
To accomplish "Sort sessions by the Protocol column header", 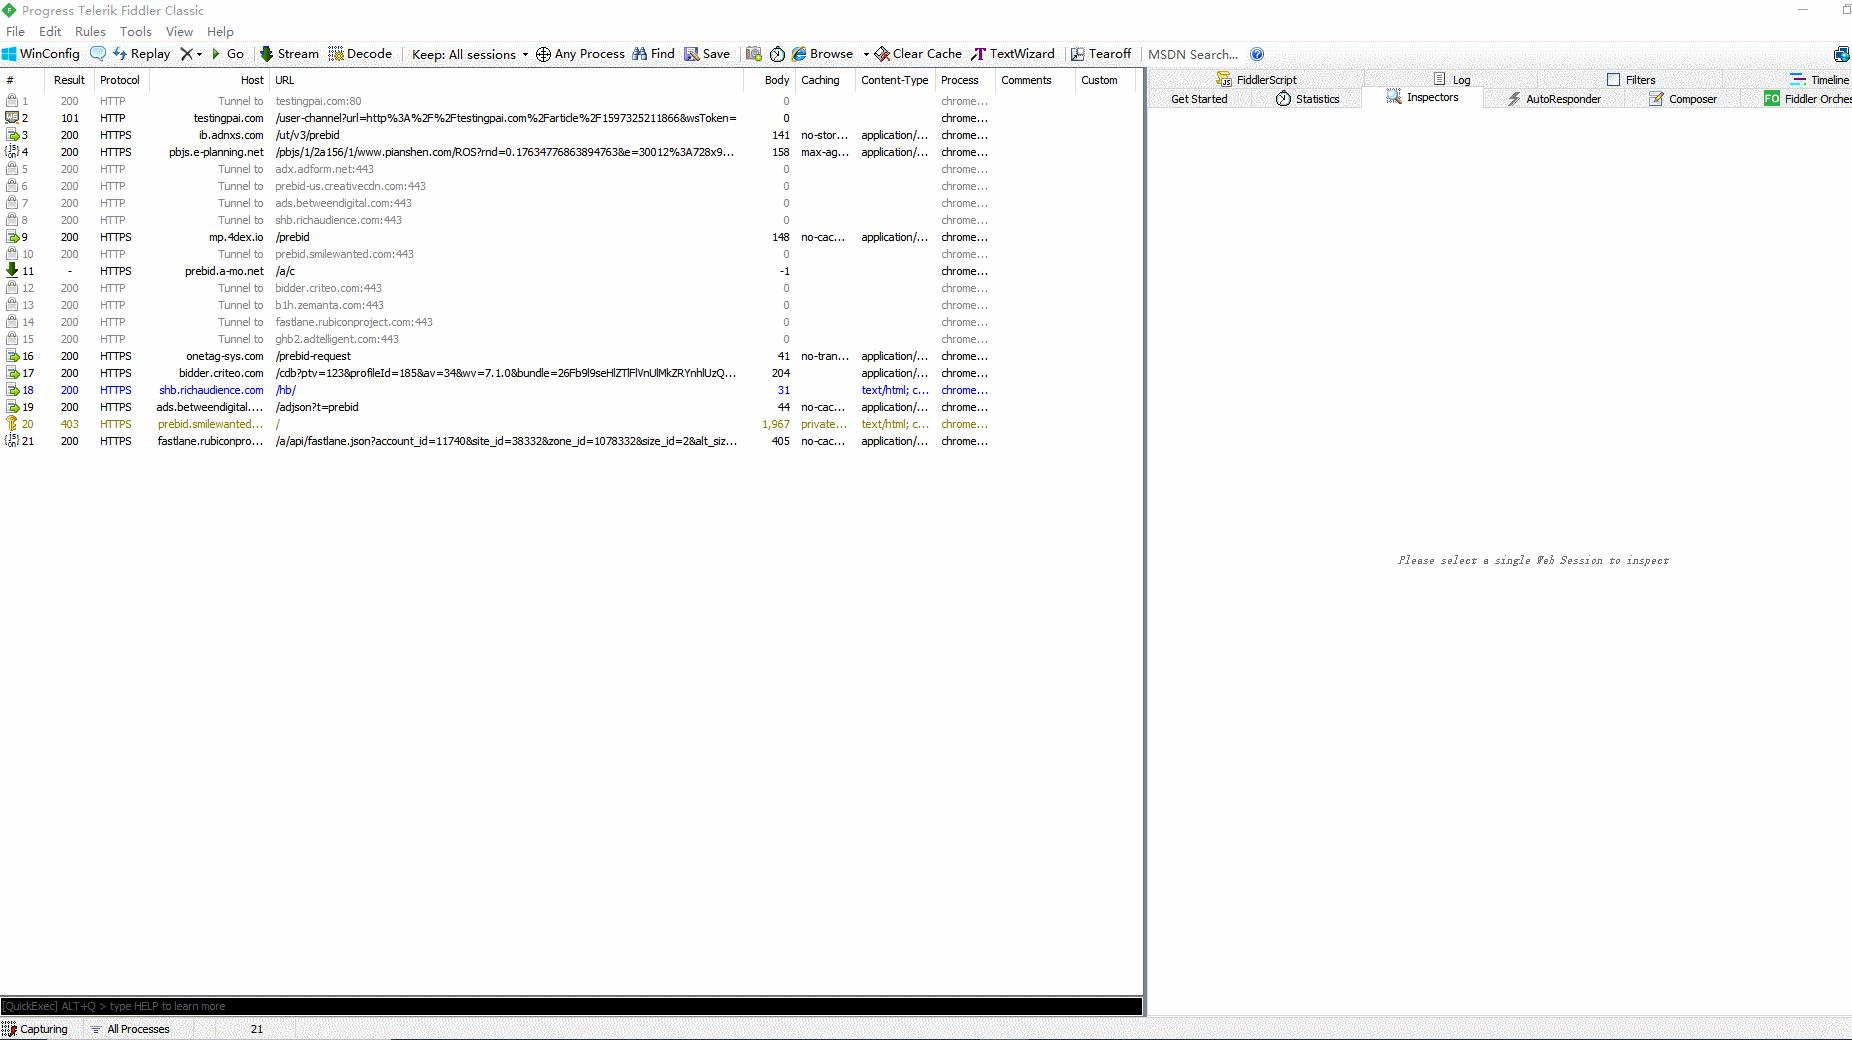I will [x=120, y=80].
